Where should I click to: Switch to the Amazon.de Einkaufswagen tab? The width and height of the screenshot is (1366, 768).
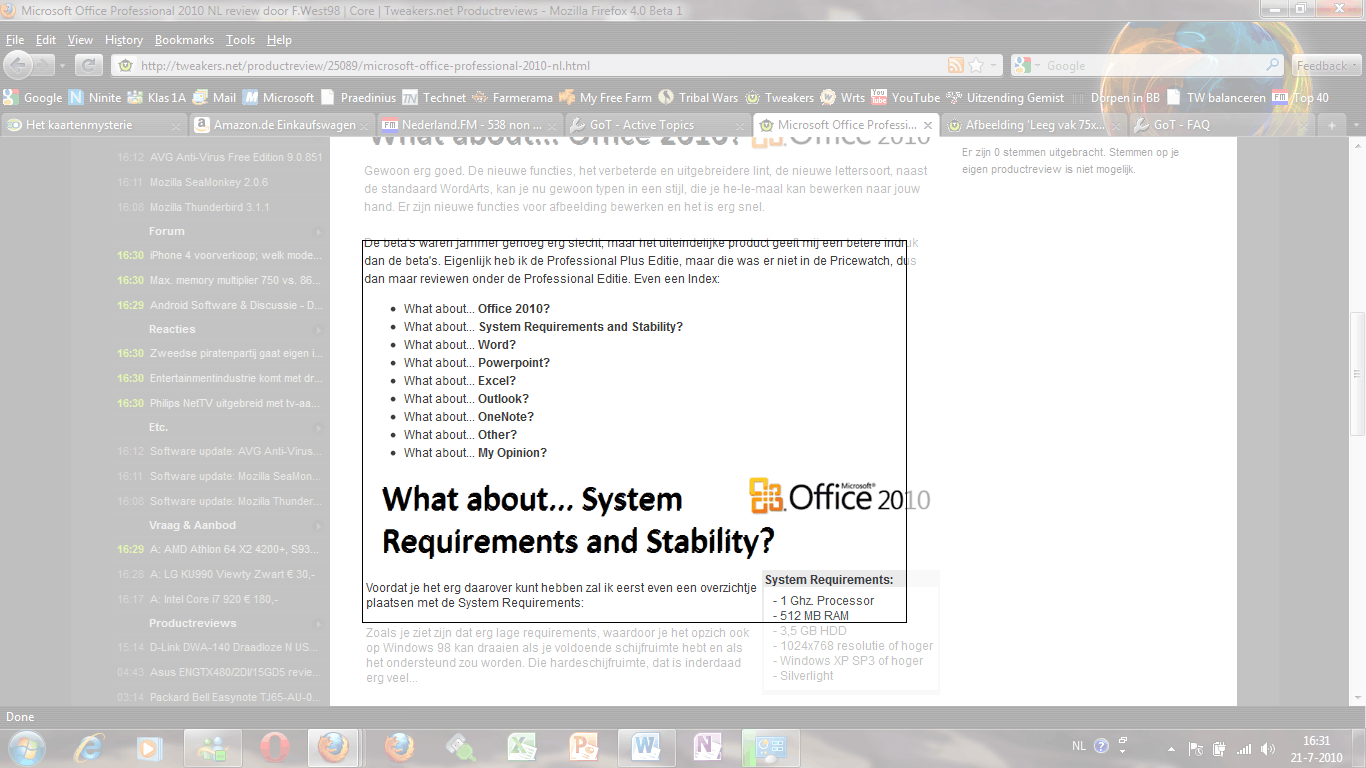coord(281,125)
